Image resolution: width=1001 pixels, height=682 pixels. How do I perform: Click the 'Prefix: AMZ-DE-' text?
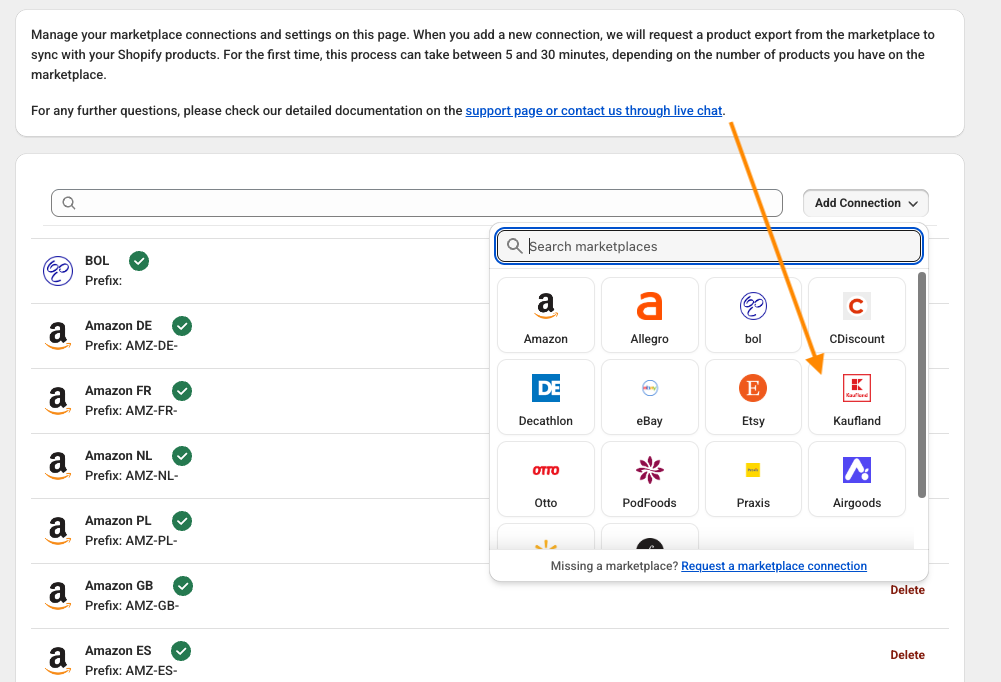coord(132,345)
